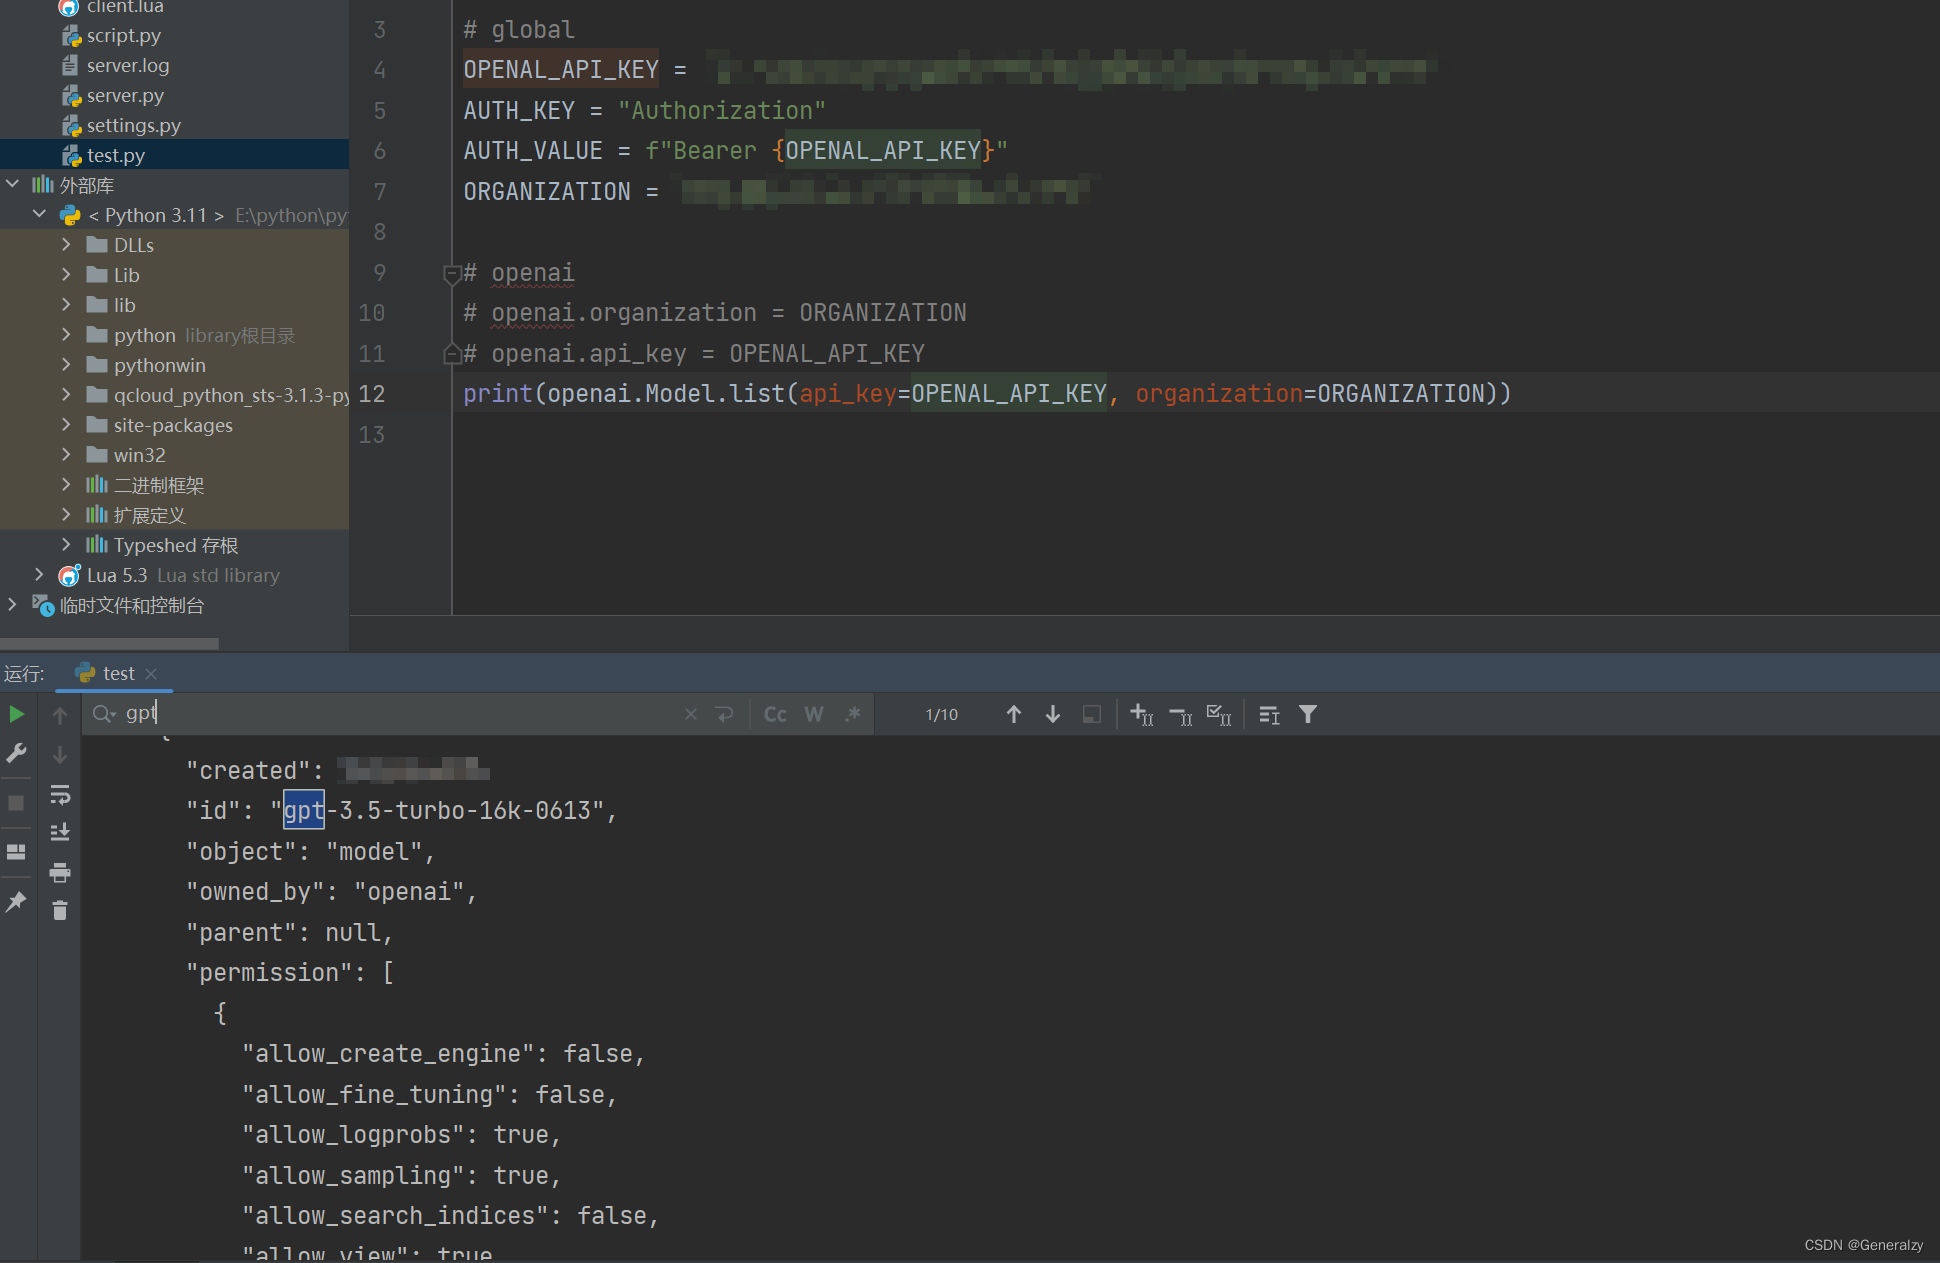Screen dimensions: 1940x1263
Task: Click the search input field containing gpt
Action: click(x=400, y=713)
